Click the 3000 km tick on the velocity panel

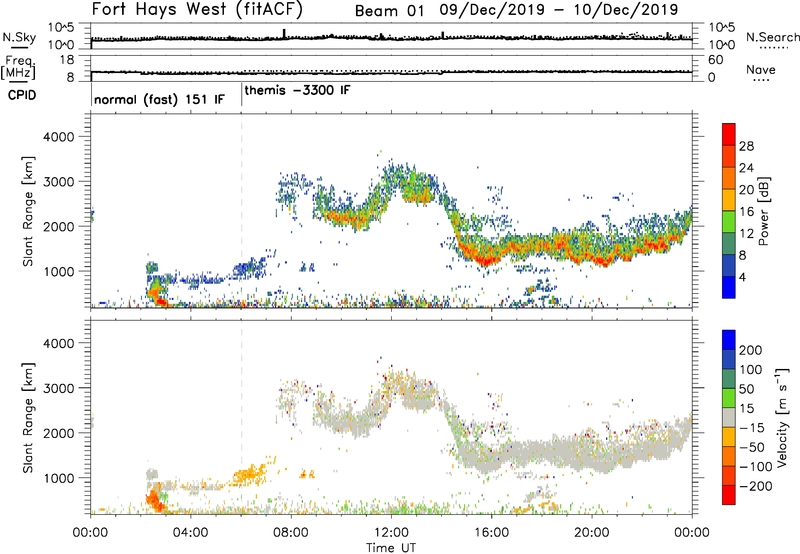point(58,388)
